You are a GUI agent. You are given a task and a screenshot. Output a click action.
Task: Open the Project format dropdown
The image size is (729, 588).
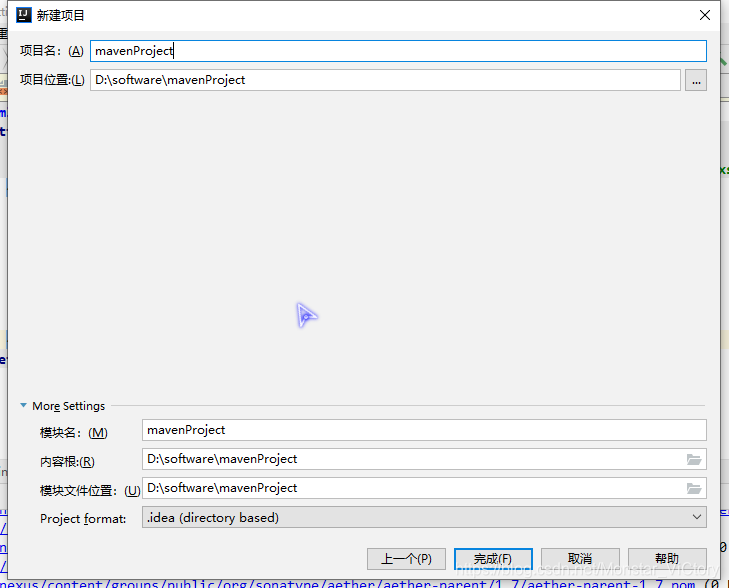point(424,517)
